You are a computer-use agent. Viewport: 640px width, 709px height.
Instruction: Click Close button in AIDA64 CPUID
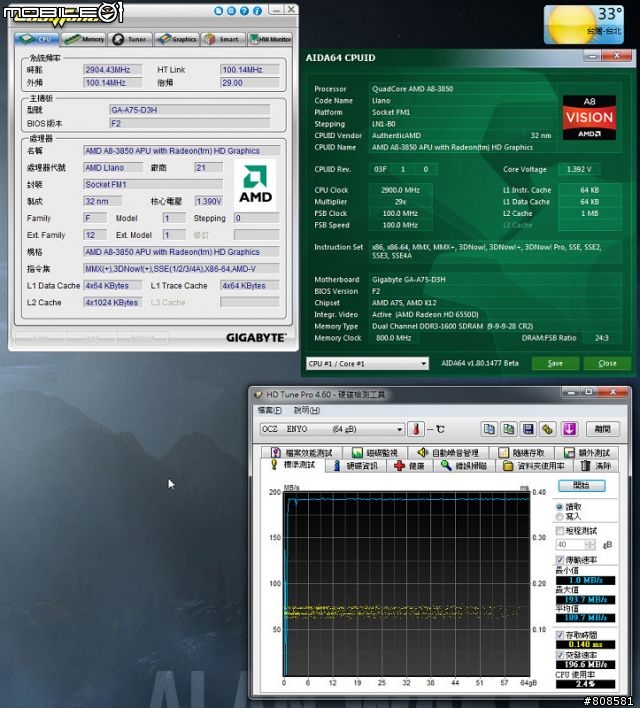[607, 363]
